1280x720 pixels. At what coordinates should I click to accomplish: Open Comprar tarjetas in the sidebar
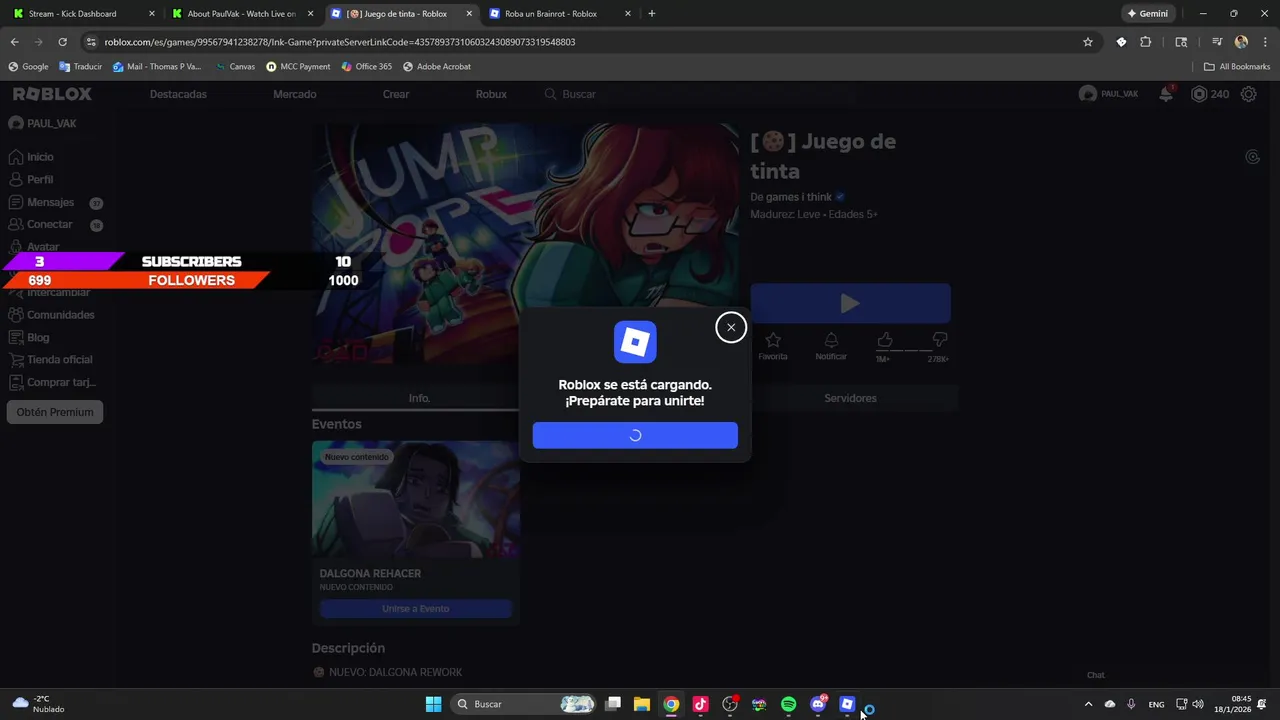[x=61, y=382]
